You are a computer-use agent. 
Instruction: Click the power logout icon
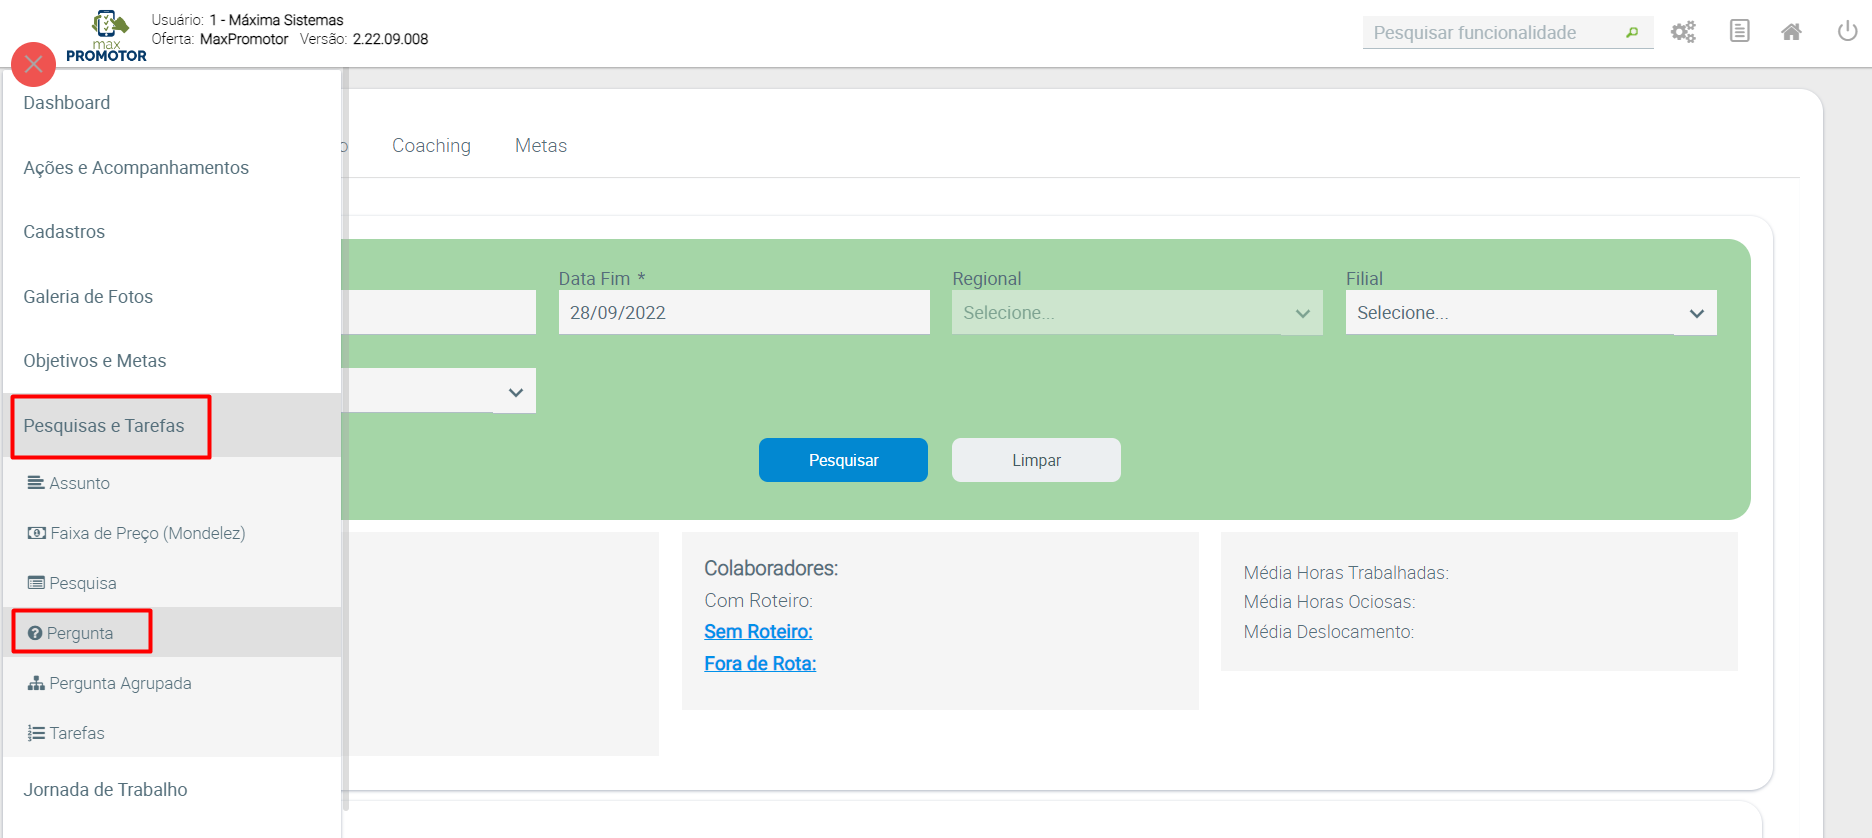coord(1847,31)
